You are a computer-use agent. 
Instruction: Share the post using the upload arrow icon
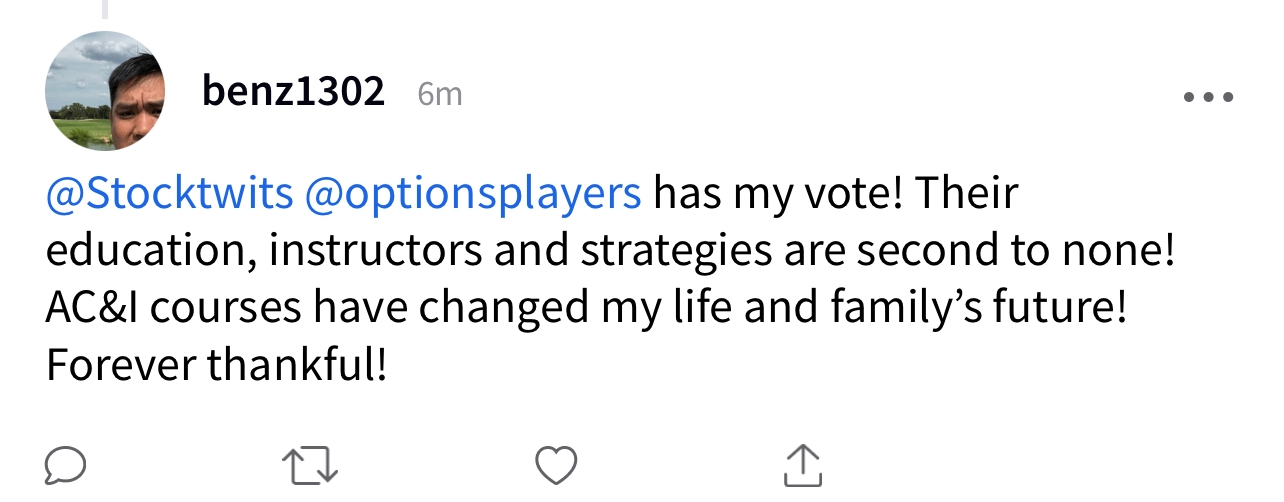coord(801,466)
